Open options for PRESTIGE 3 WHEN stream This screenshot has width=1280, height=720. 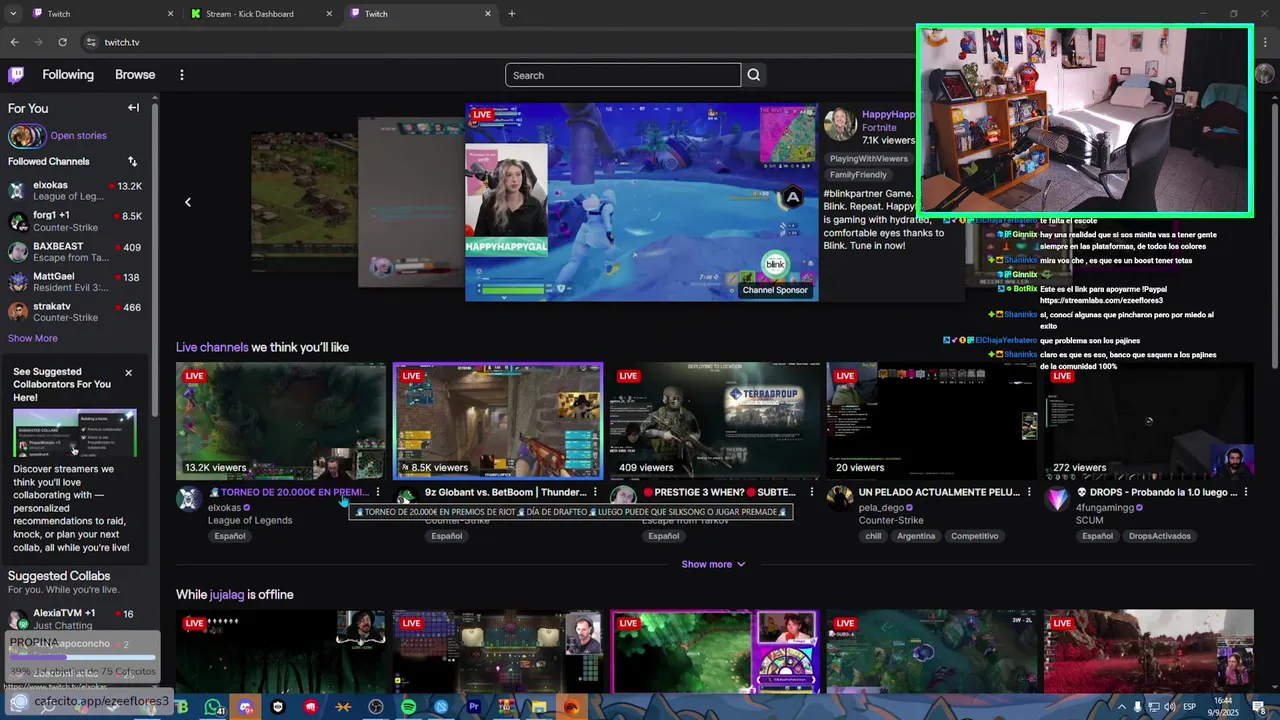(x=812, y=492)
